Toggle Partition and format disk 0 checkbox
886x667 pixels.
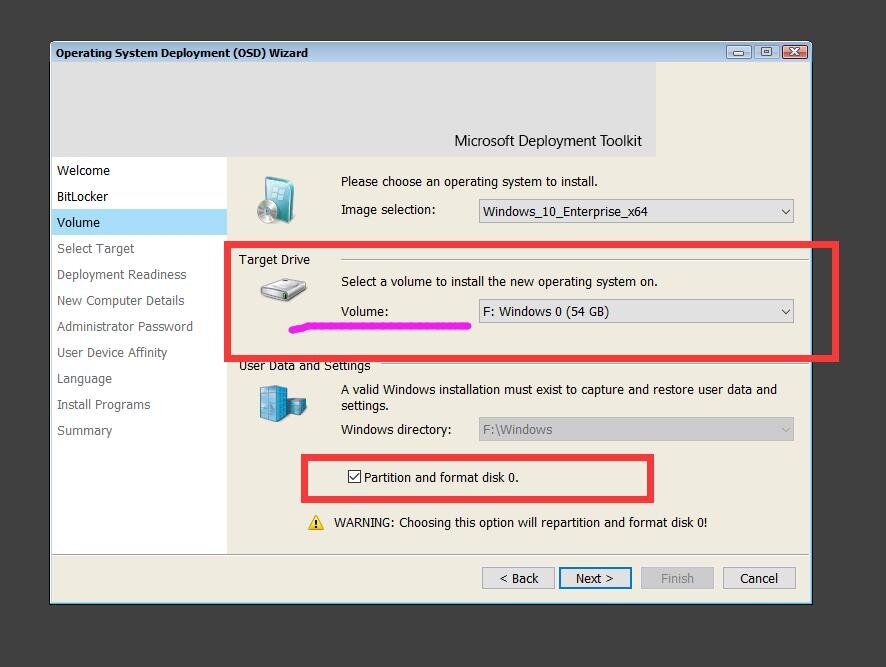coord(354,477)
